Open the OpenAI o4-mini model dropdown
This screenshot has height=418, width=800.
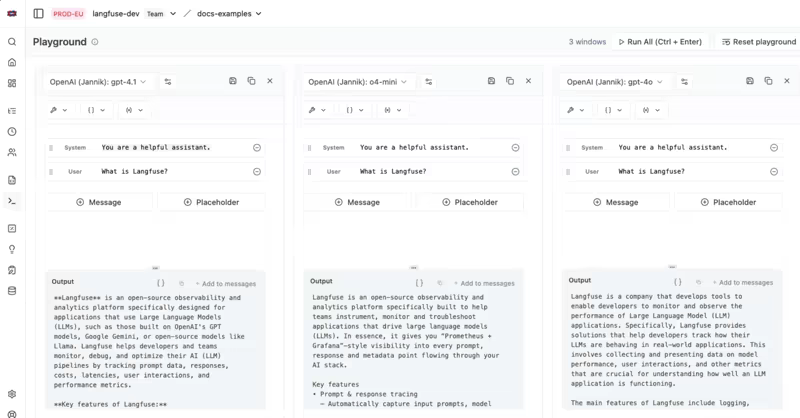coord(358,82)
